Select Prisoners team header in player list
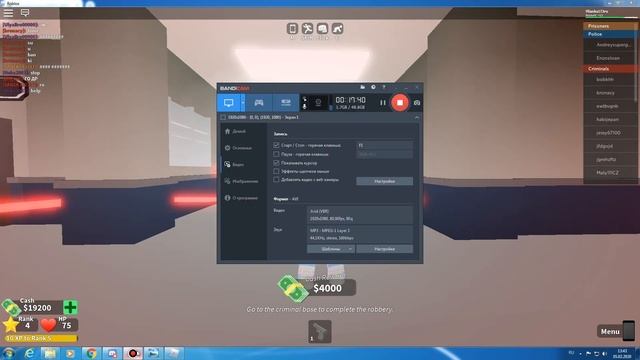Screen dimensions: 640x360 (610, 26)
